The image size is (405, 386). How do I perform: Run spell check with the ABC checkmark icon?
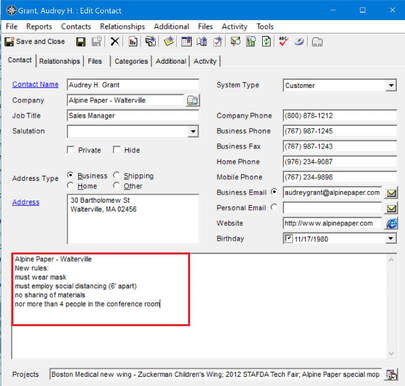point(283,42)
